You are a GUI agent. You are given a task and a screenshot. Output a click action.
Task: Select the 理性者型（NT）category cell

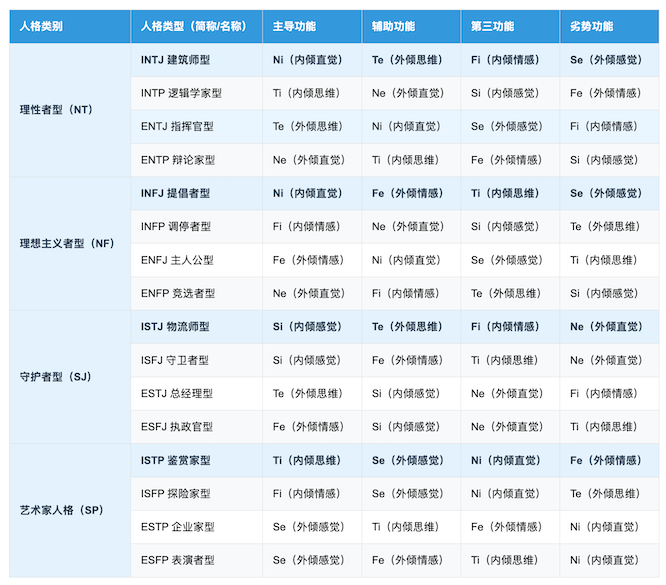tap(56, 109)
